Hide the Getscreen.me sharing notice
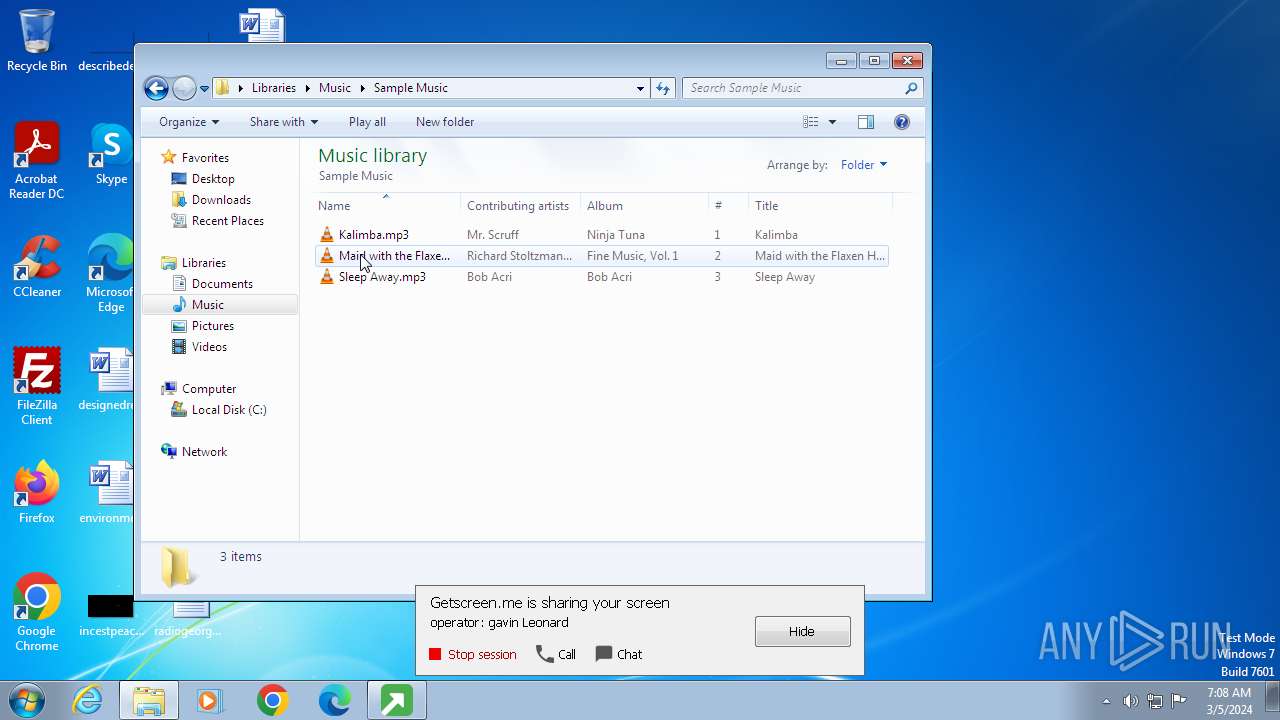 tap(802, 632)
